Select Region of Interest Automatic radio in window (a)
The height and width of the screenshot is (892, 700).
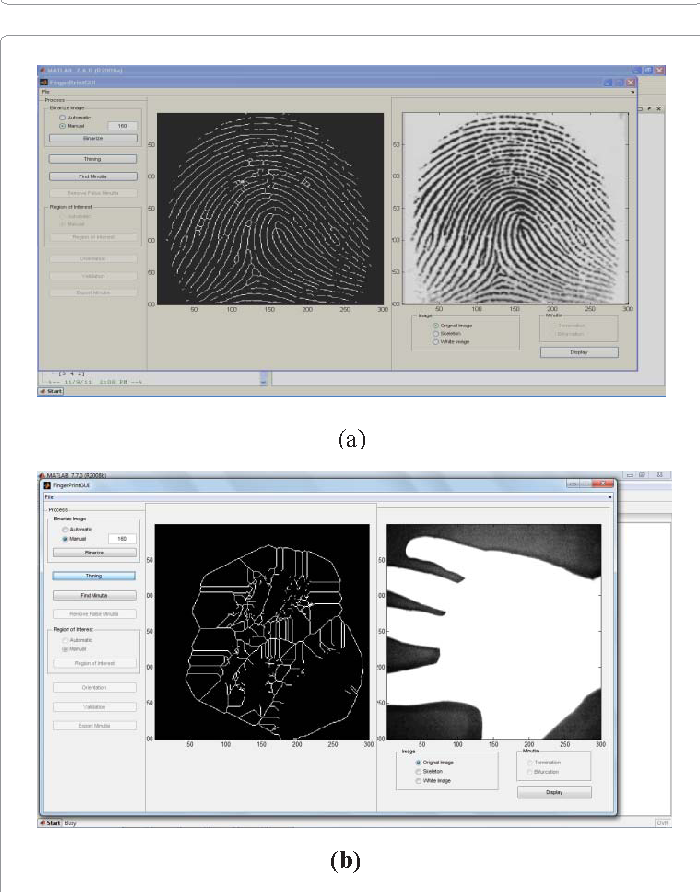click(x=65, y=216)
